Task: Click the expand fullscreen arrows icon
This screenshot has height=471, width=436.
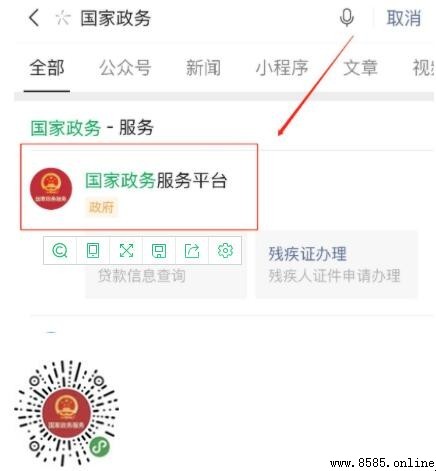Action: pos(126,250)
